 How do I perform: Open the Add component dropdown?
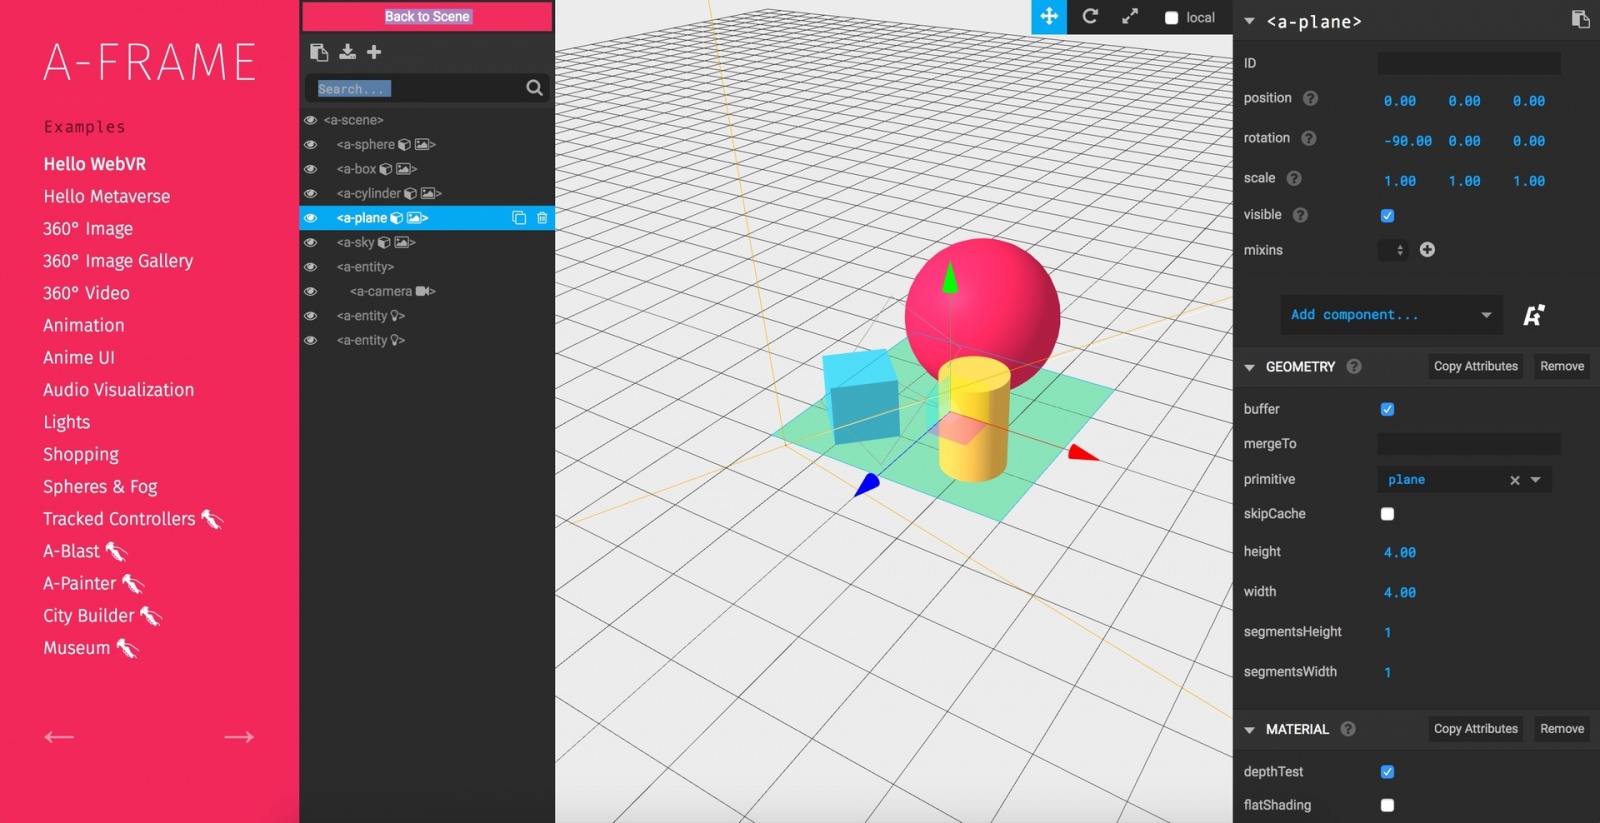[x=1391, y=315]
